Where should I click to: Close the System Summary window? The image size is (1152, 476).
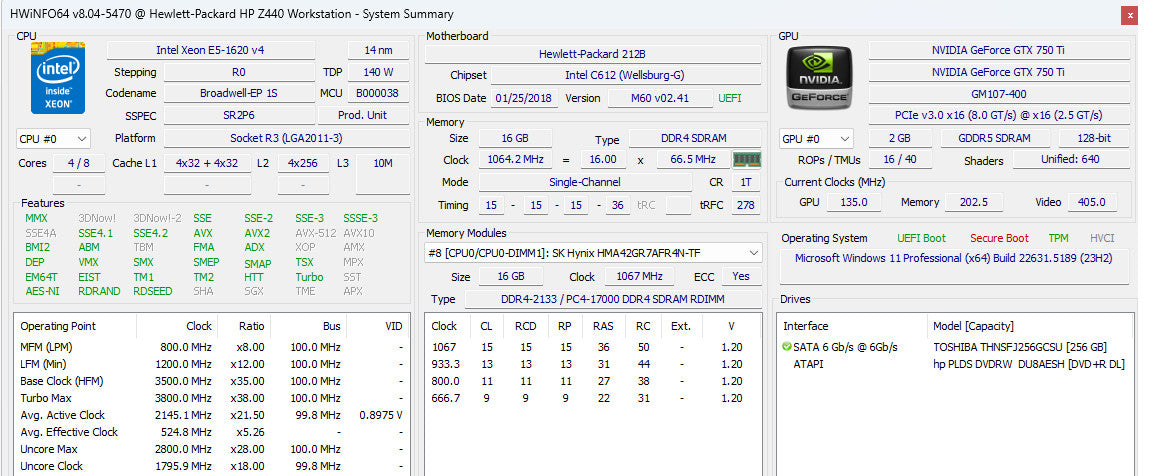(x=1131, y=14)
